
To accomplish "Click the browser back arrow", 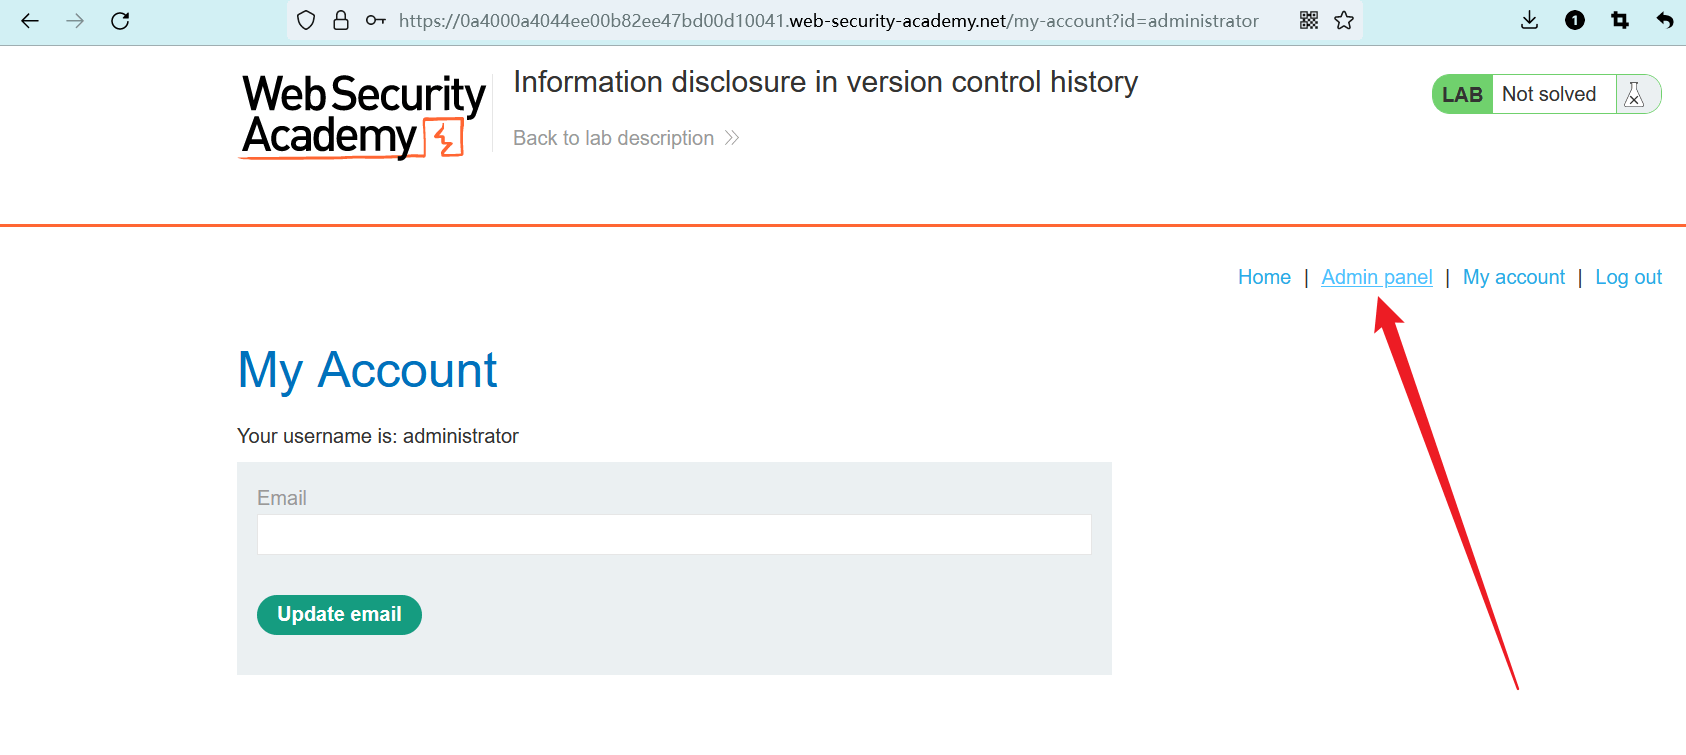I will (30, 20).
